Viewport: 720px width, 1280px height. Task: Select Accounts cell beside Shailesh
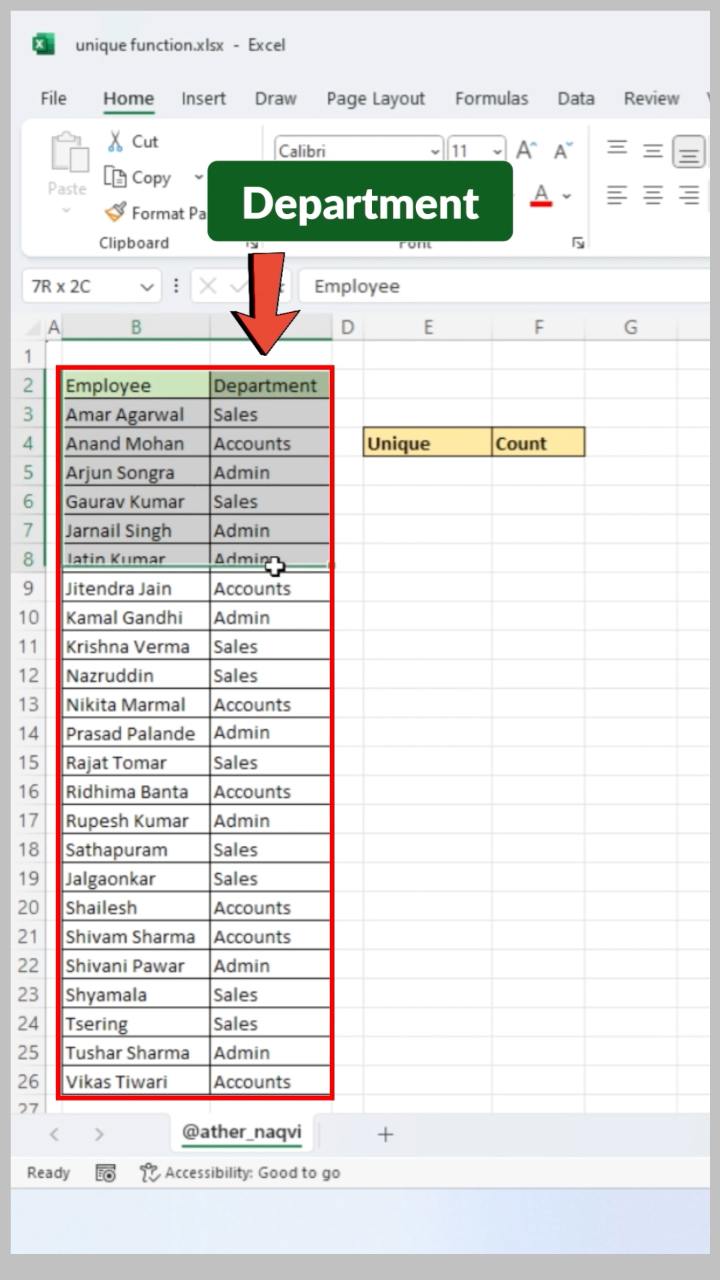(x=270, y=907)
